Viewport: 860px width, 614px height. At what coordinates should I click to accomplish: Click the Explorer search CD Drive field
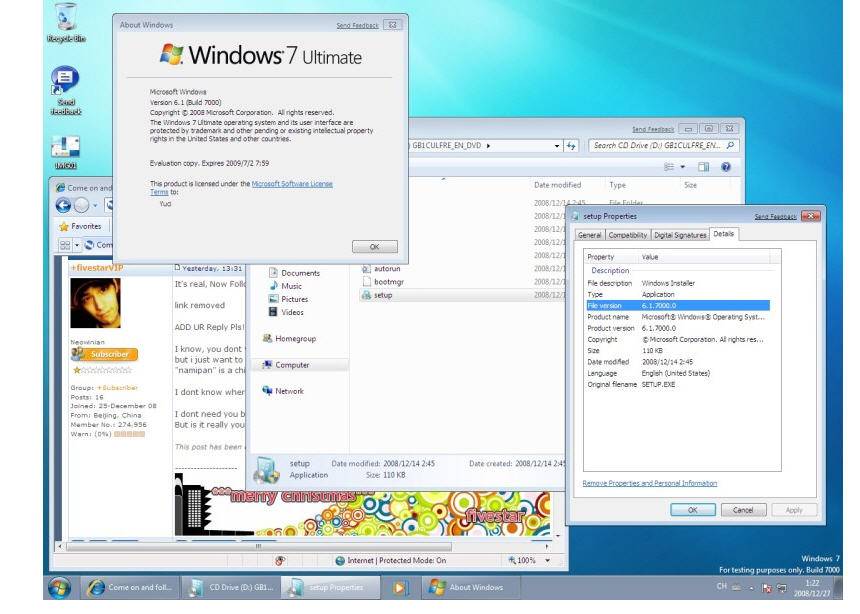tap(664, 146)
